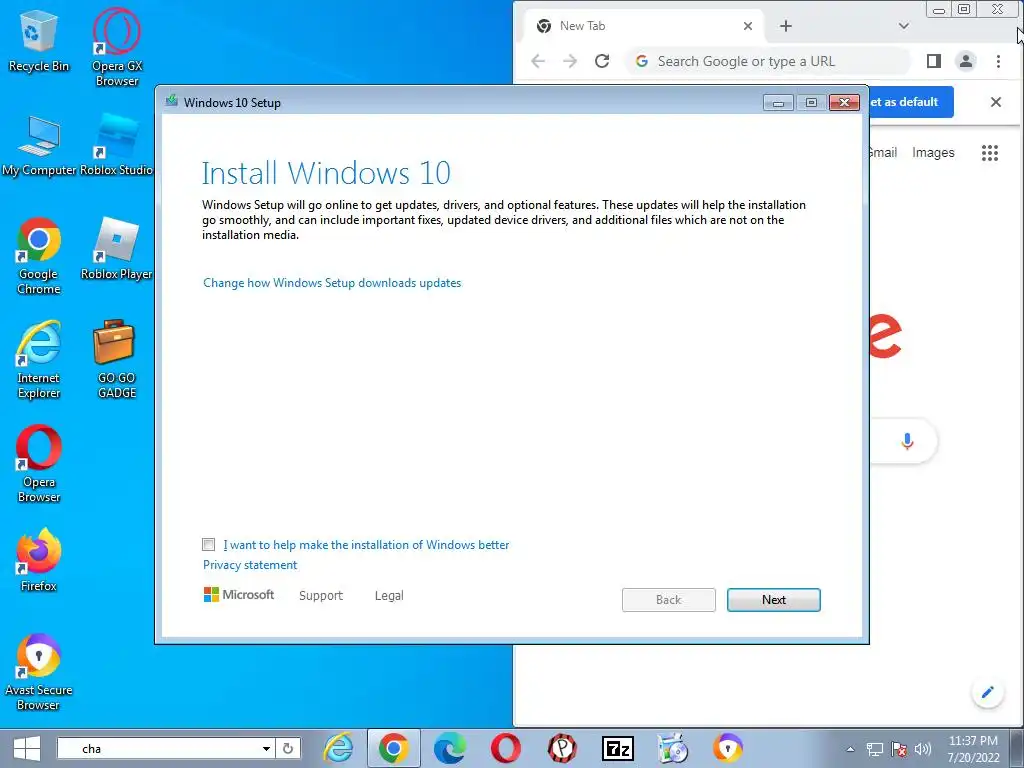
Task: Select Google Chrome desktop shortcut
Action: coord(39,256)
